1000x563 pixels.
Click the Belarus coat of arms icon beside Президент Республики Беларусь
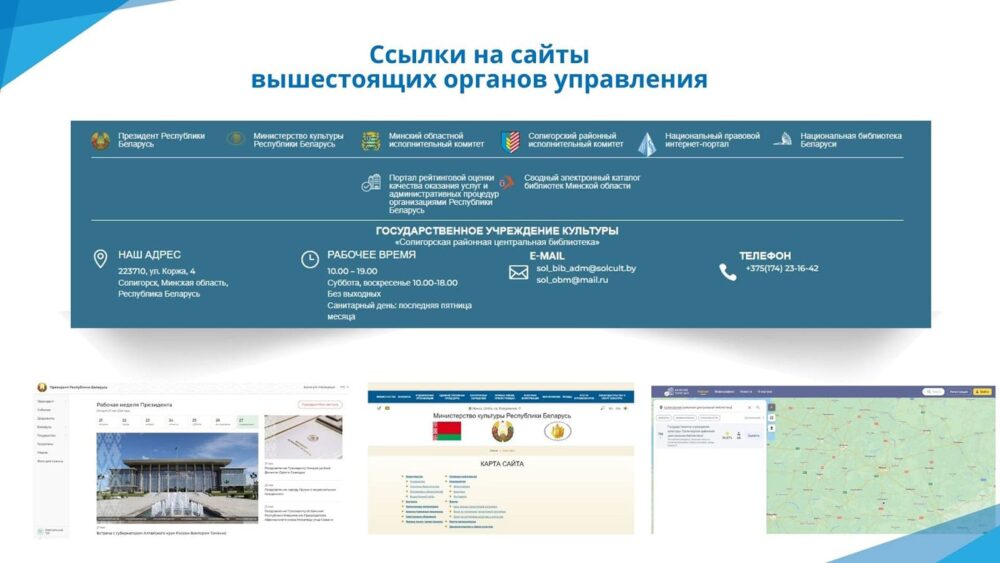point(100,141)
